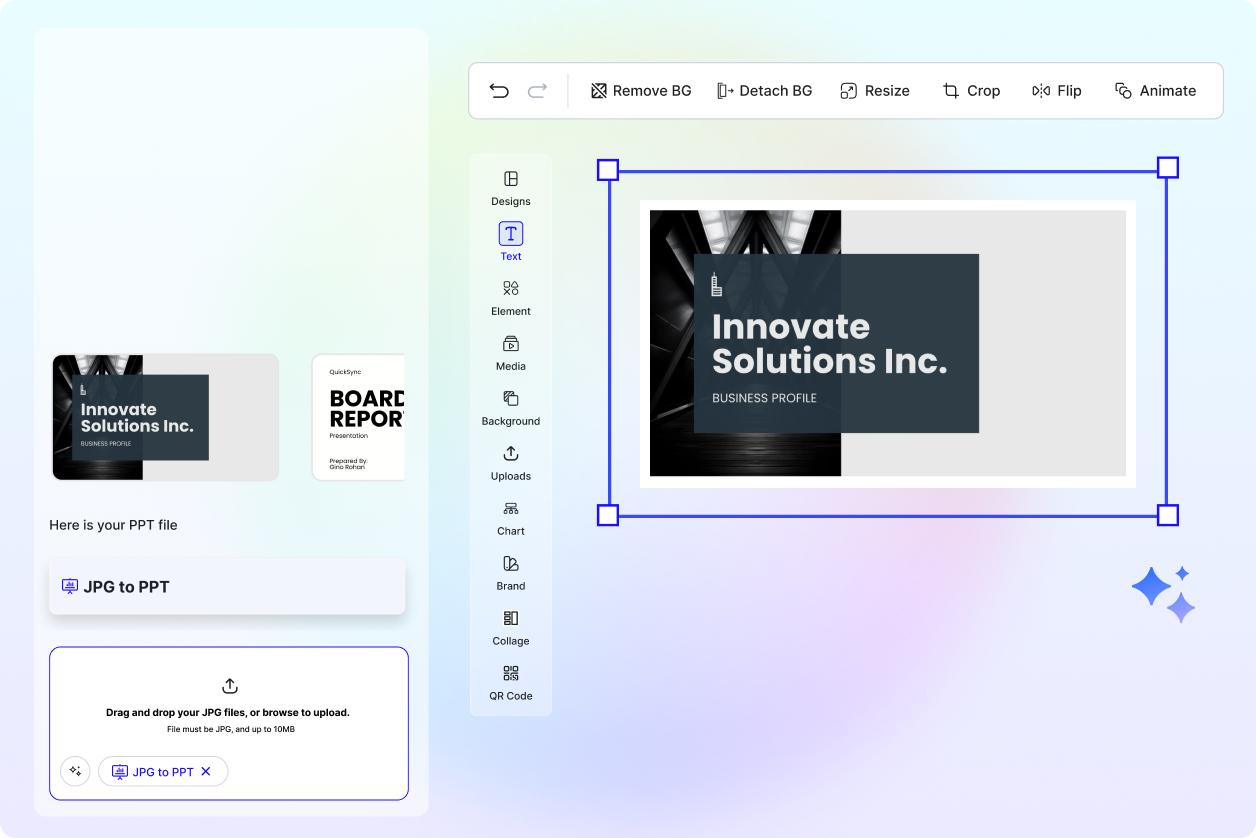Open the Element panel
Screen dimensions: 1256x838
pyautogui.click(x=510, y=298)
